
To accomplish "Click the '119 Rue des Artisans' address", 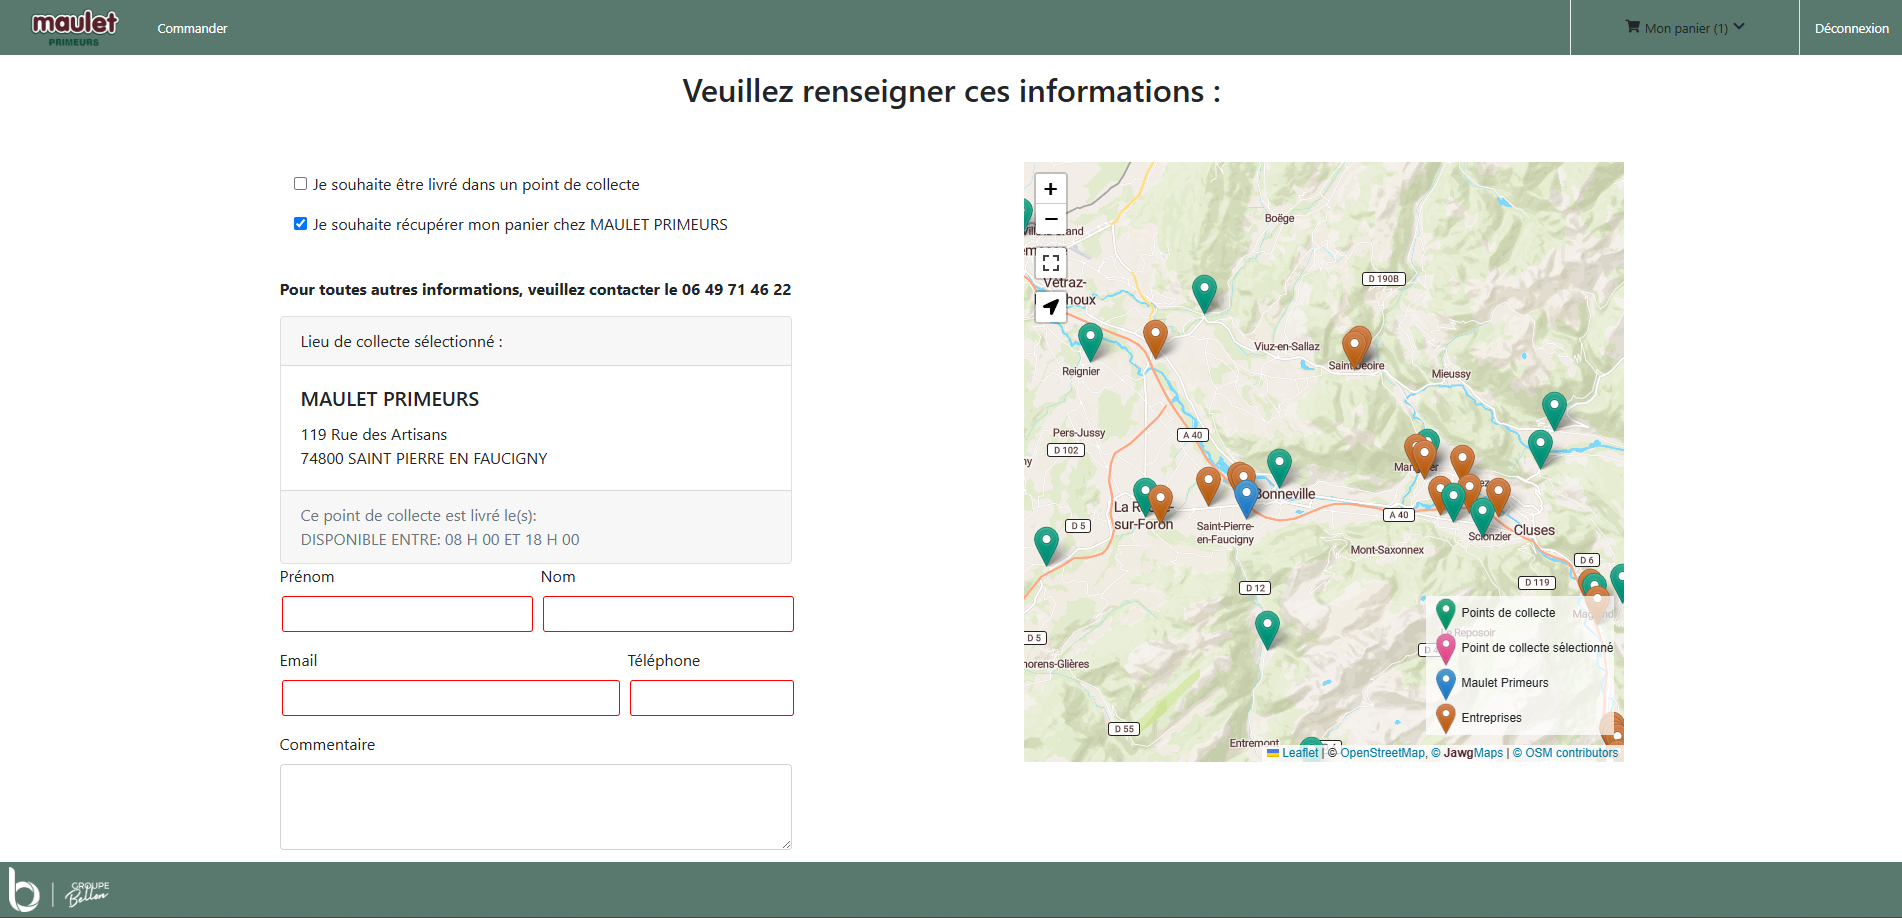I will 374,435.
